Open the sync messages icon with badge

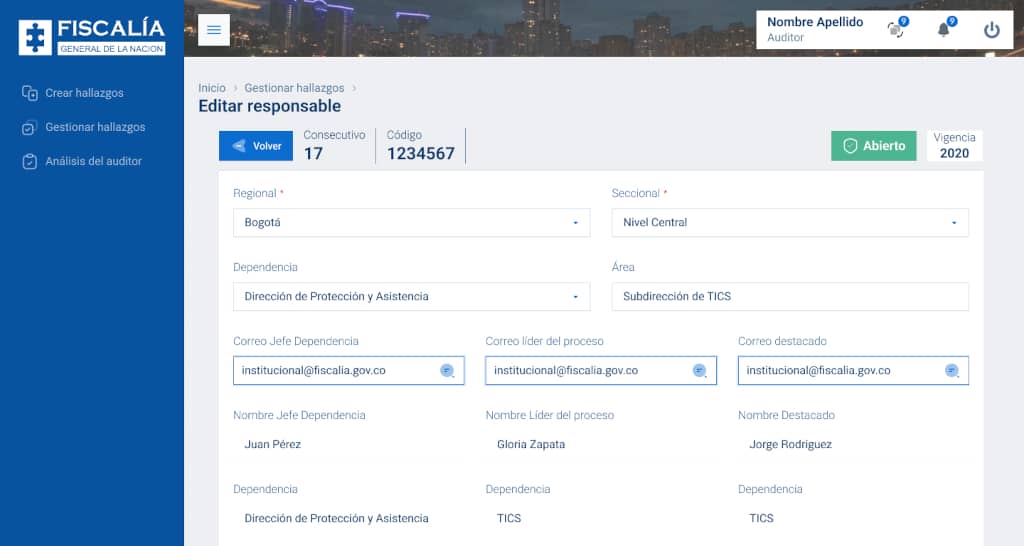pos(895,30)
